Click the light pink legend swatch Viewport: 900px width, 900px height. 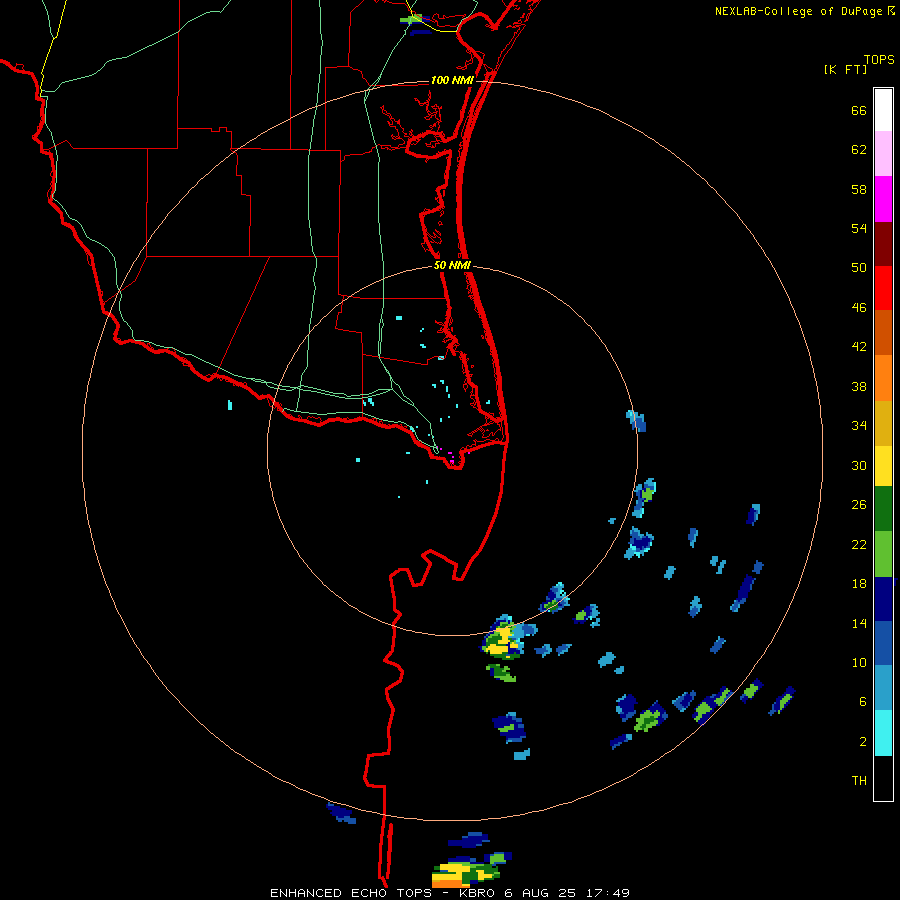tap(883, 154)
